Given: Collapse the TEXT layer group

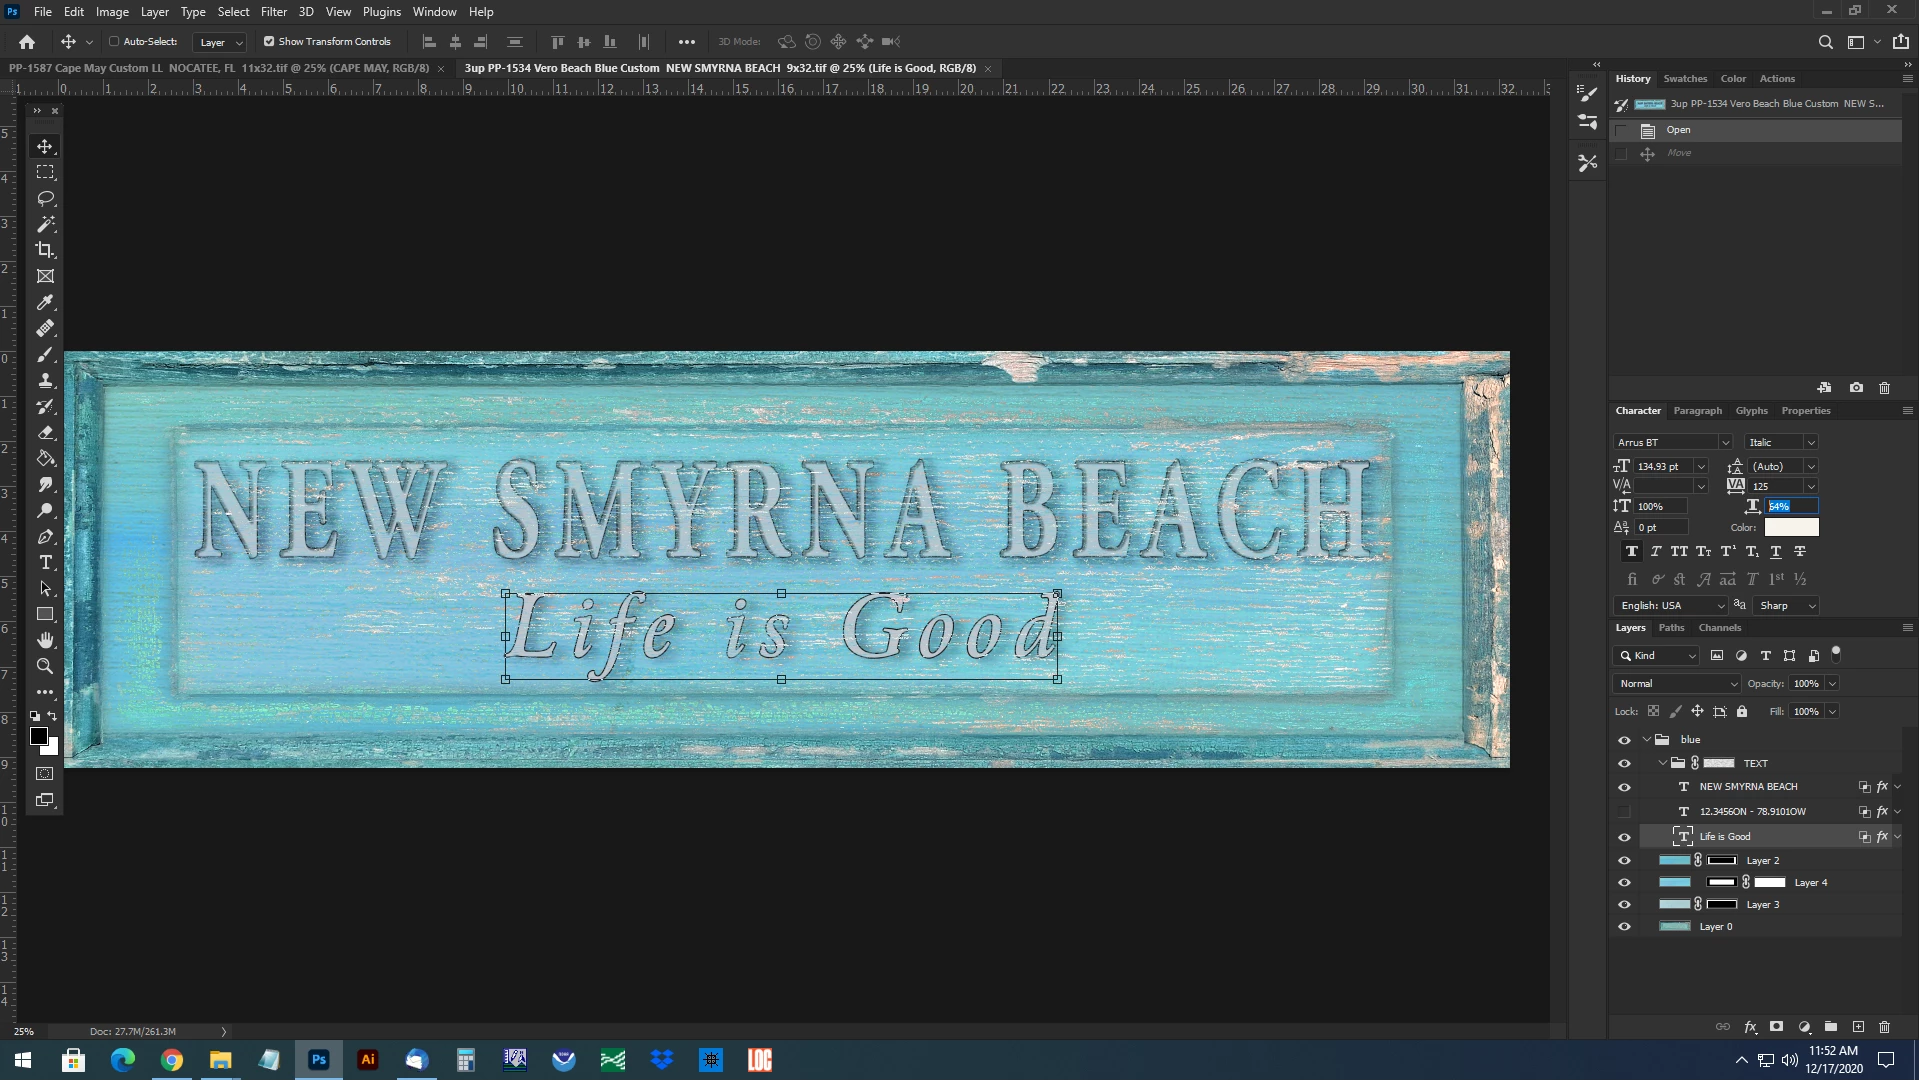Looking at the screenshot, I should pos(1663,764).
